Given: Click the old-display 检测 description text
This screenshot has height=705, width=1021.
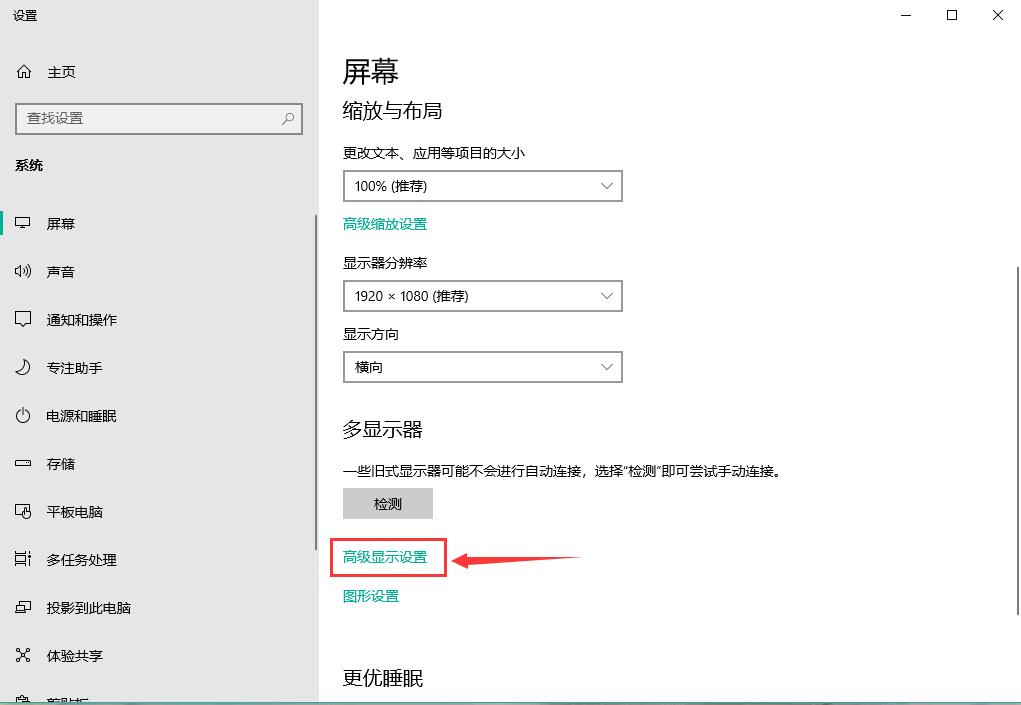Looking at the screenshot, I should pyautogui.click(x=562, y=471).
